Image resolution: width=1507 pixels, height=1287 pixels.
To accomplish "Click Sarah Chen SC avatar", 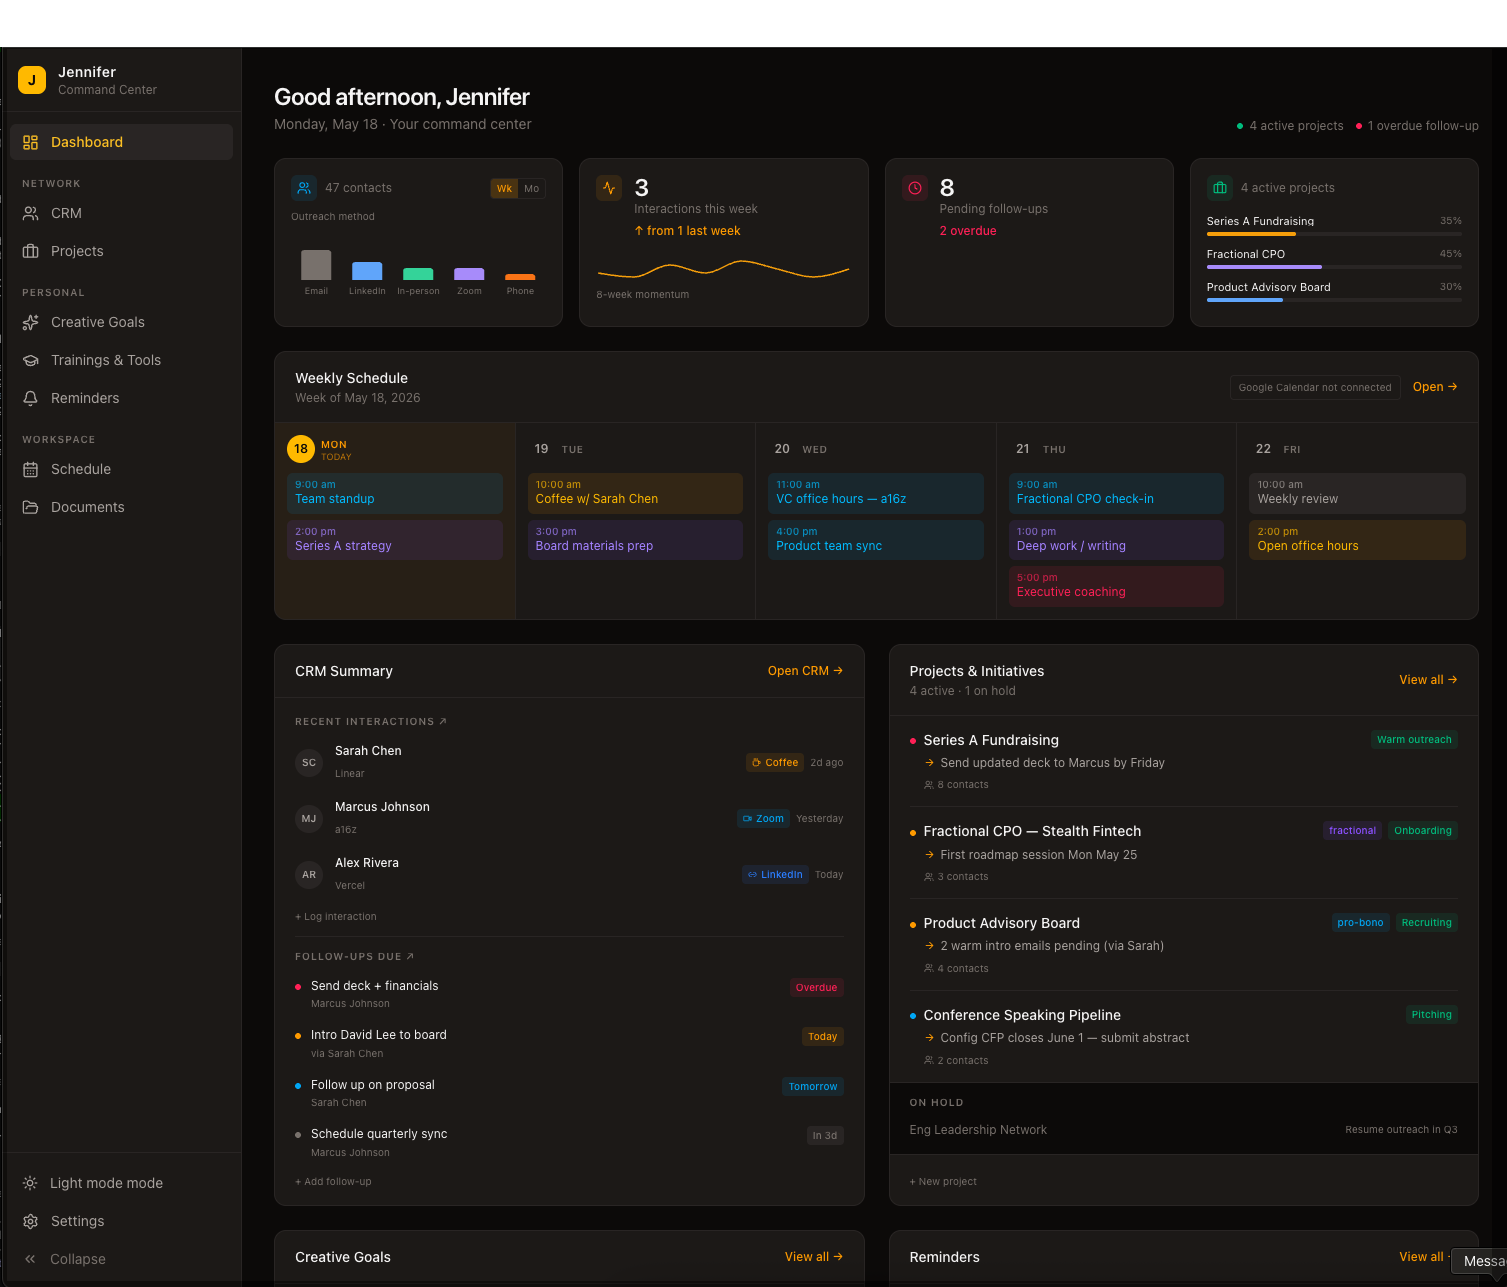I will click(x=309, y=762).
